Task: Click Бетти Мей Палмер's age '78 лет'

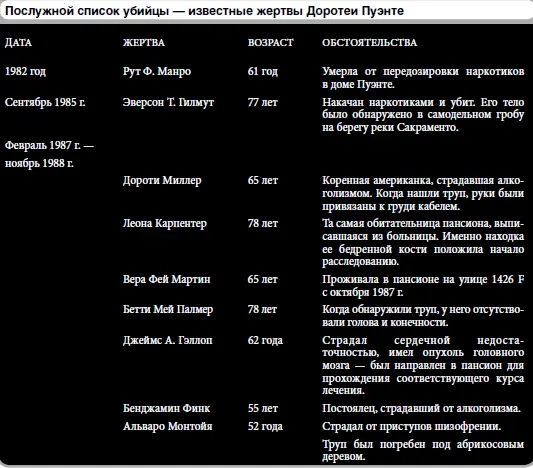Action: point(262,309)
